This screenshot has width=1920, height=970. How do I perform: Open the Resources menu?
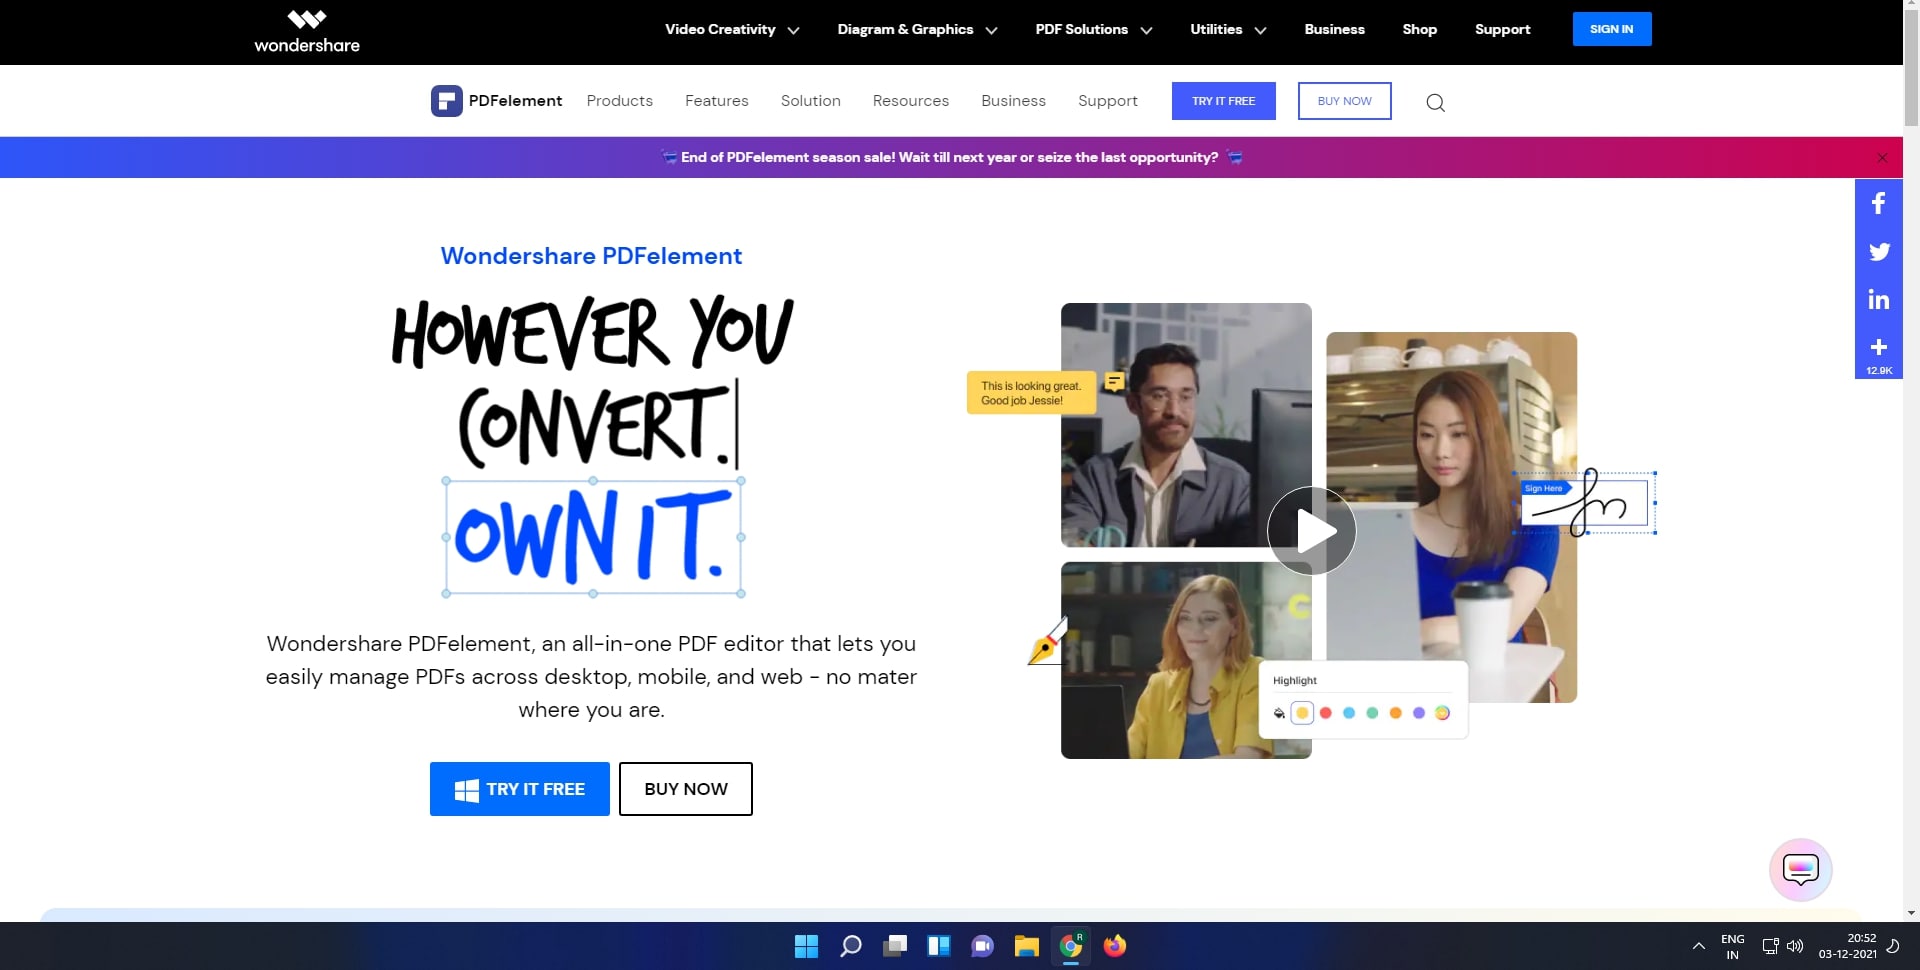(x=910, y=101)
